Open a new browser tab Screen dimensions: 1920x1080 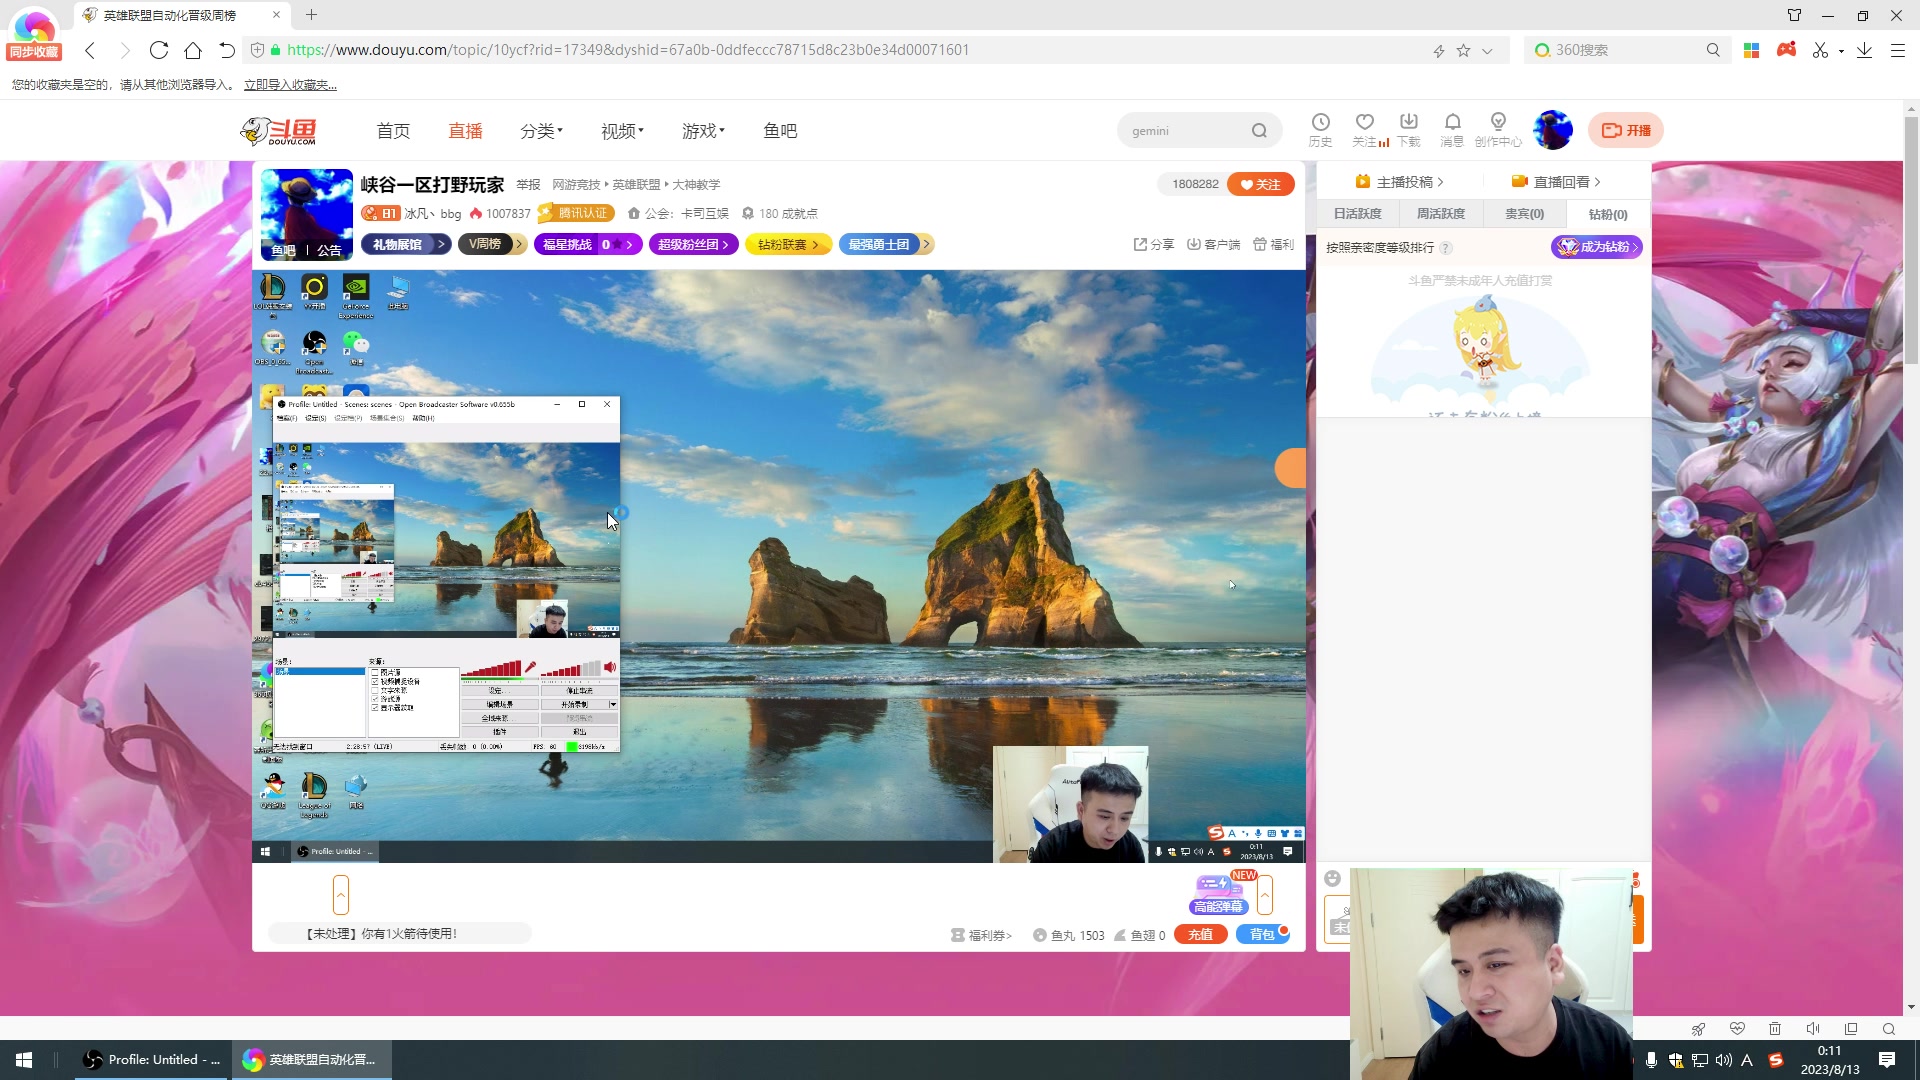(x=311, y=15)
